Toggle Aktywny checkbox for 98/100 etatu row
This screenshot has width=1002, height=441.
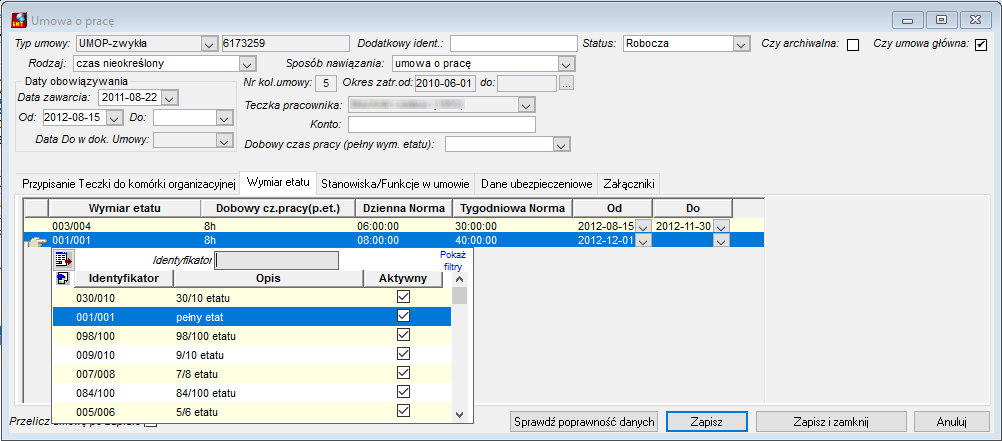[403, 335]
